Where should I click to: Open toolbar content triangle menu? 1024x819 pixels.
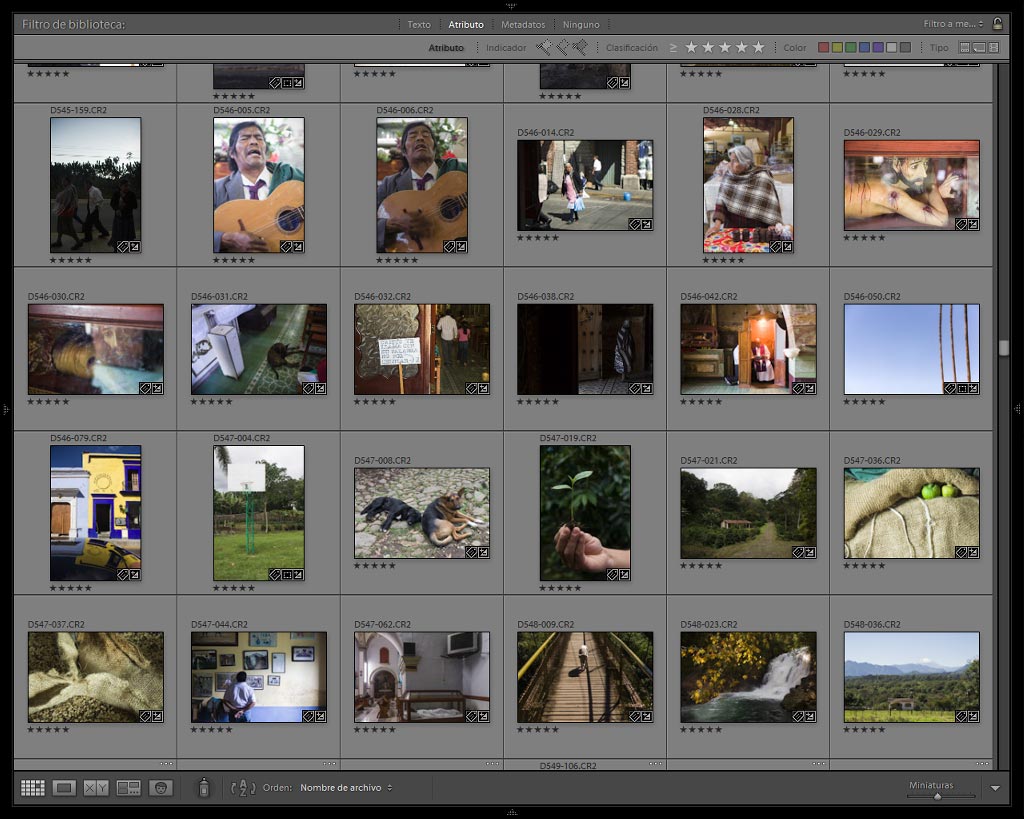click(x=995, y=788)
